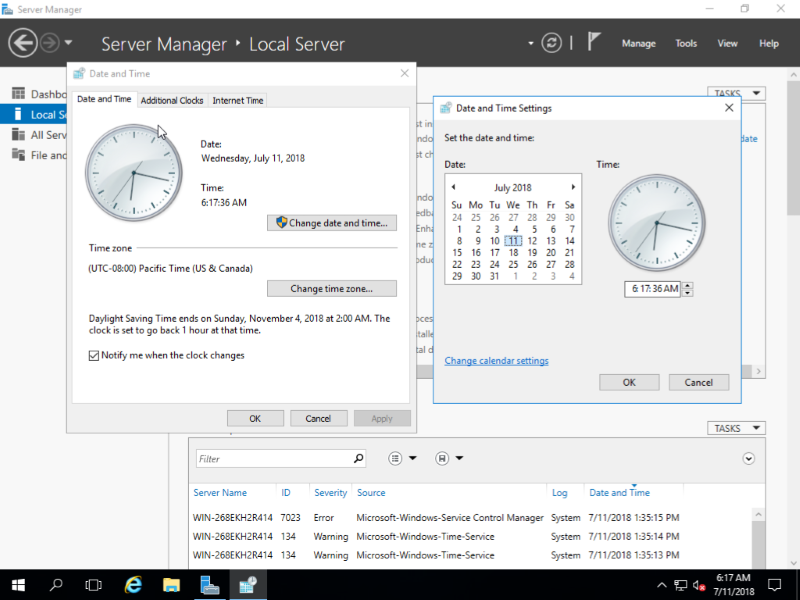Sort events by ID column
The image size is (800, 600).
286,493
